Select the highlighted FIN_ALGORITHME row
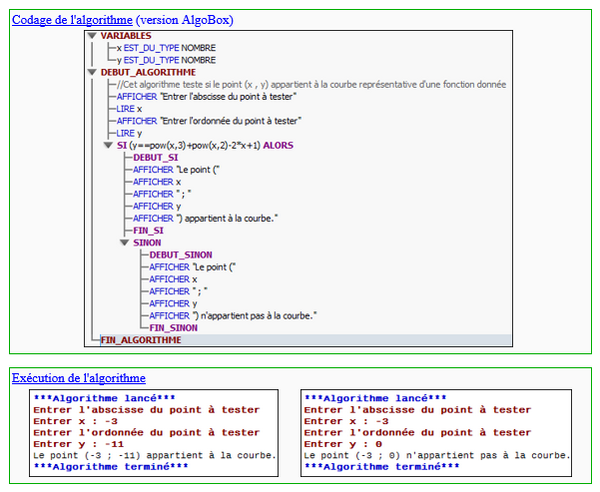Screen dimensions: 600x492 click(x=305, y=340)
